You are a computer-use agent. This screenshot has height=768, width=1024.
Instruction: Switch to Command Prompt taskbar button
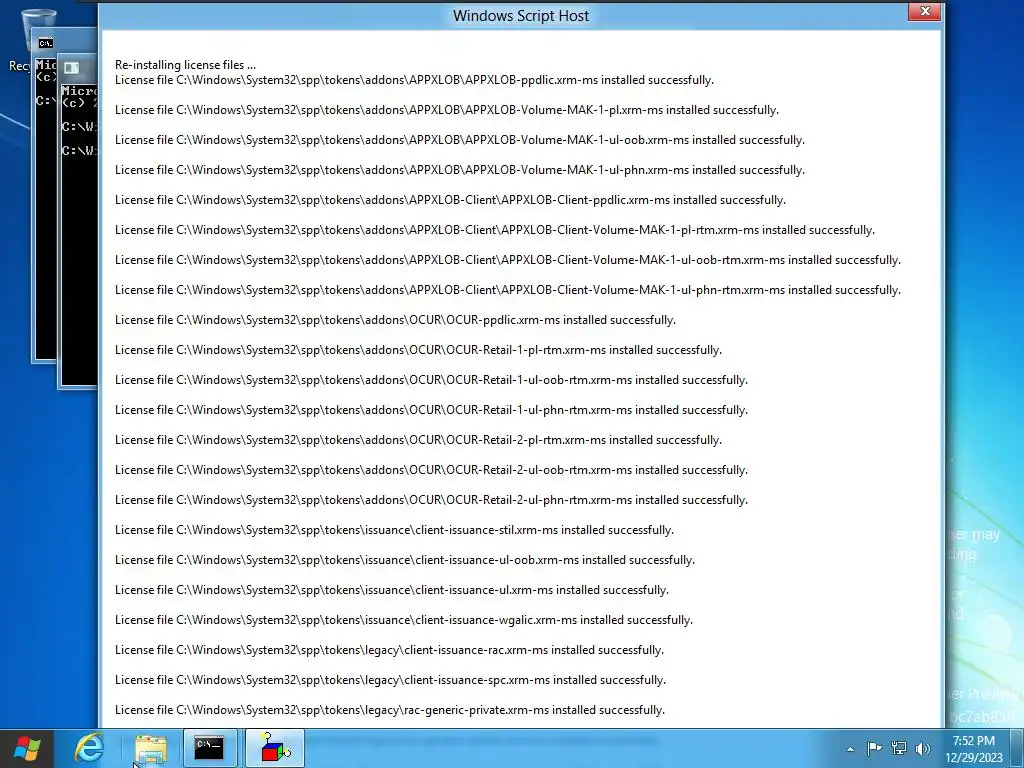click(210, 748)
